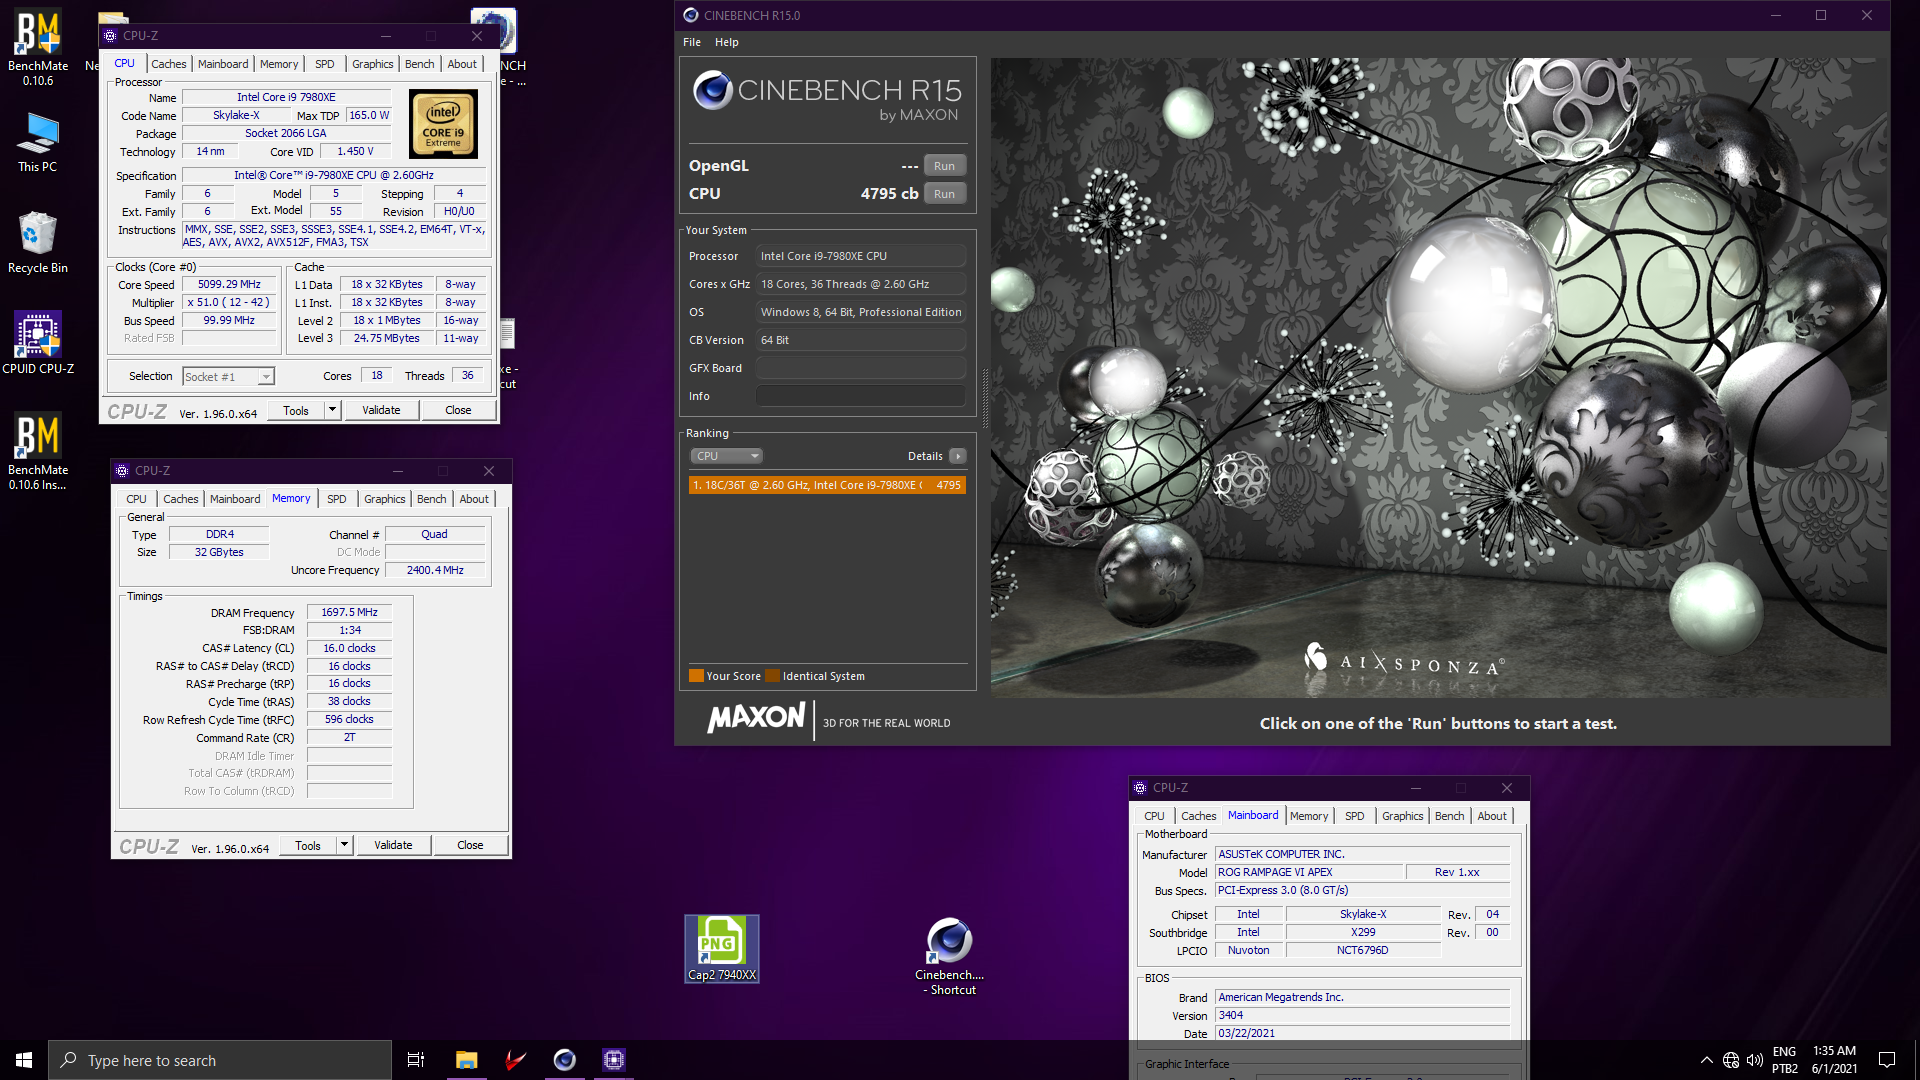This screenshot has width=1920, height=1080.
Task: Expand Tools dropdown arrow in top CPU-Z
Action: coord(333,410)
